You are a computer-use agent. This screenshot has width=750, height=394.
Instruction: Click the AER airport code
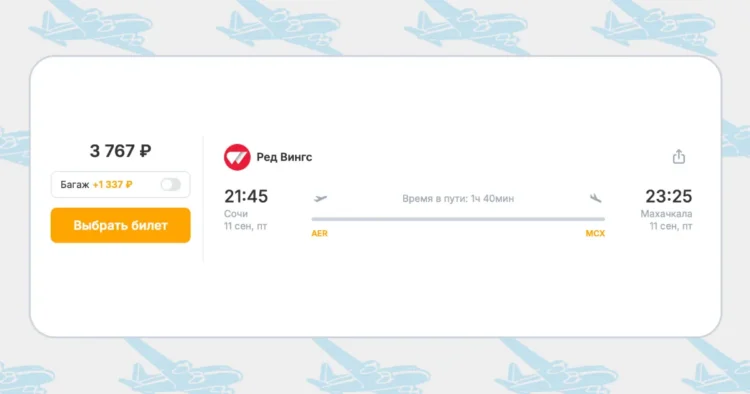[x=320, y=233]
